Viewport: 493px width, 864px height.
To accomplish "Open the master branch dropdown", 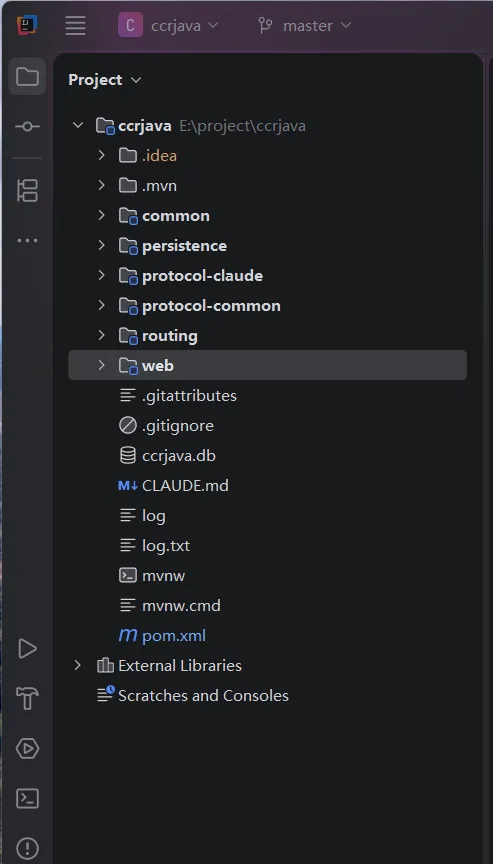I will pyautogui.click(x=305, y=25).
